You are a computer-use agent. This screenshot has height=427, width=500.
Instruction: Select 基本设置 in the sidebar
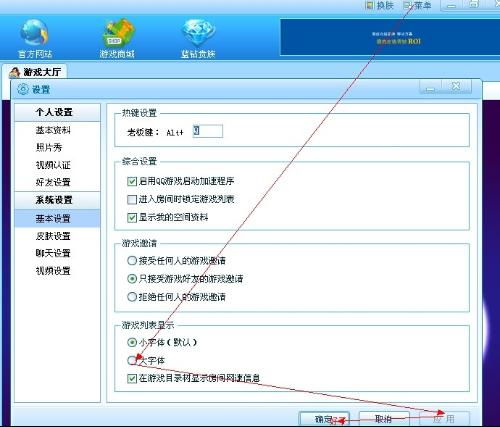[x=57, y=218]
